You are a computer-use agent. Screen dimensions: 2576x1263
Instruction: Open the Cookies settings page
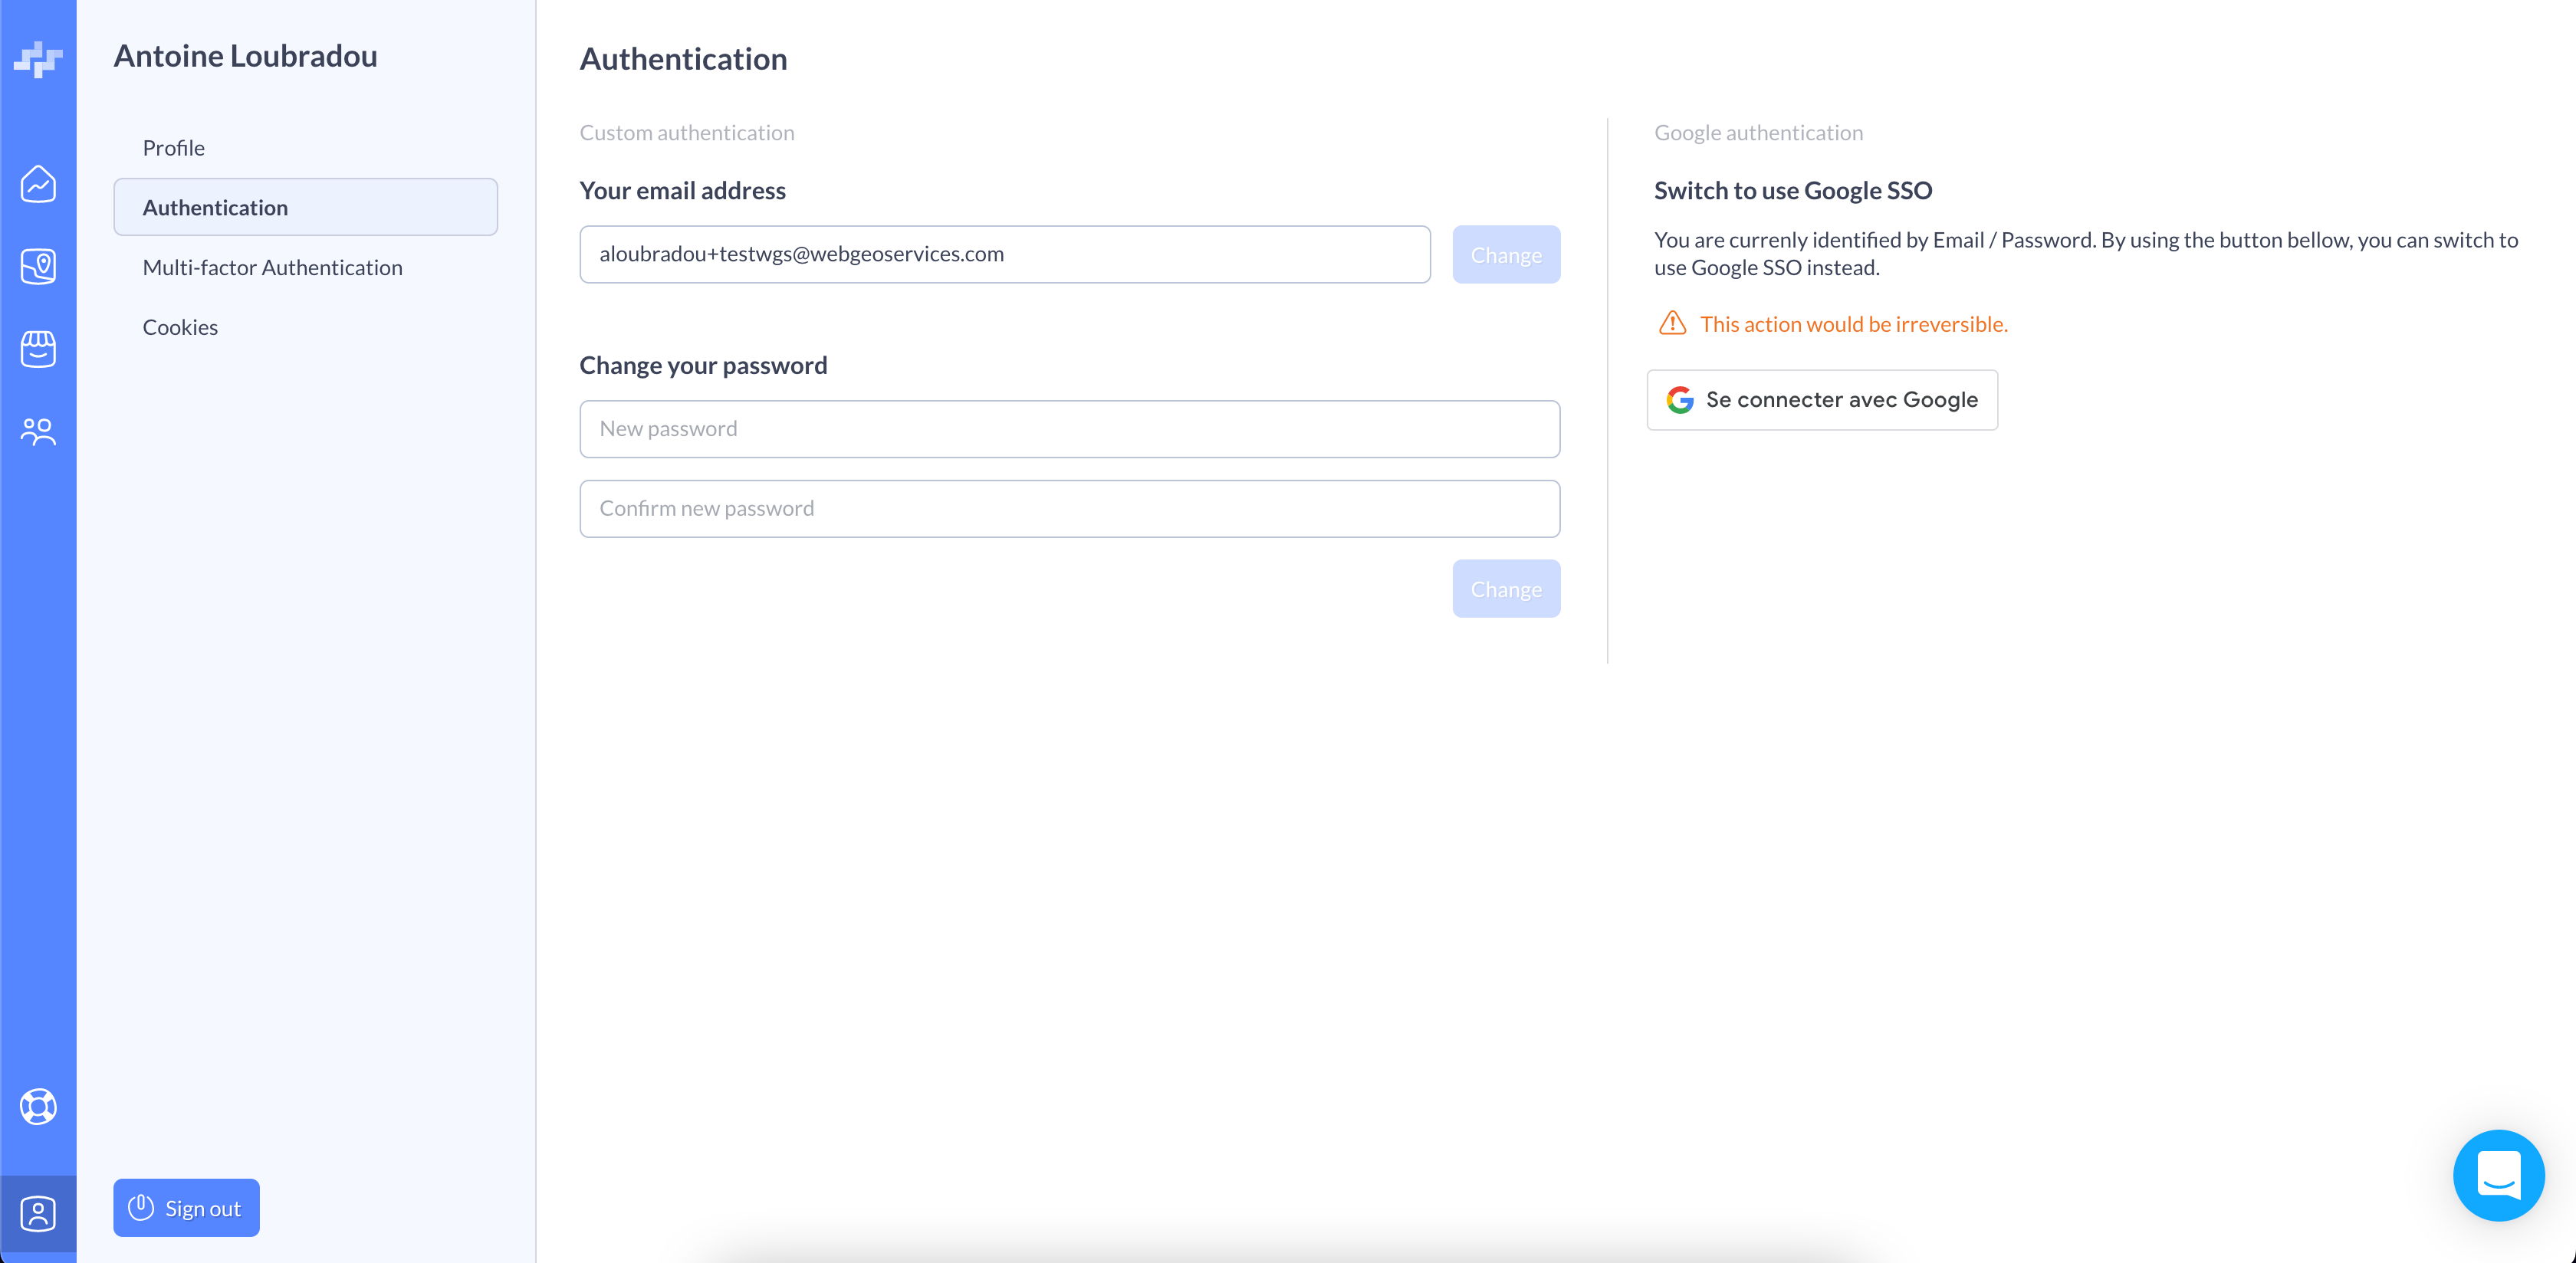180,328
